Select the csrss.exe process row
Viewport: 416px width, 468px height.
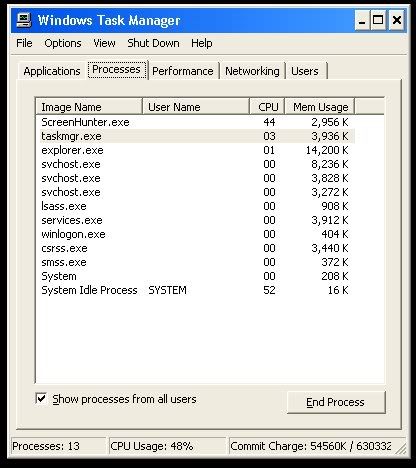[x=197, y=248]
